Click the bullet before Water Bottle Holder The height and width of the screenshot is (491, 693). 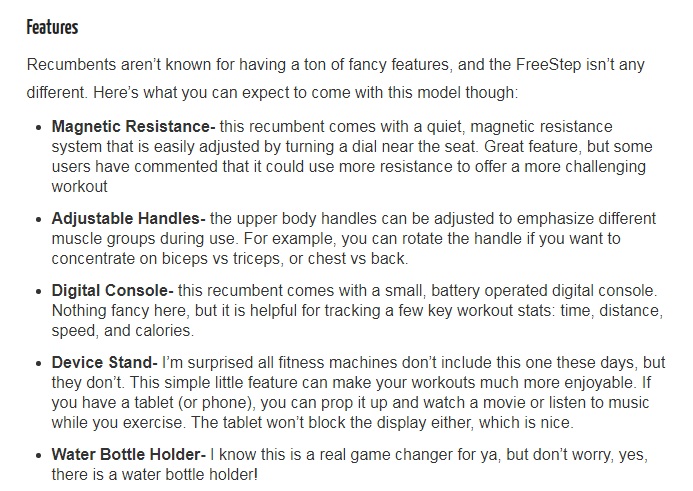click(x=39, y=456)
